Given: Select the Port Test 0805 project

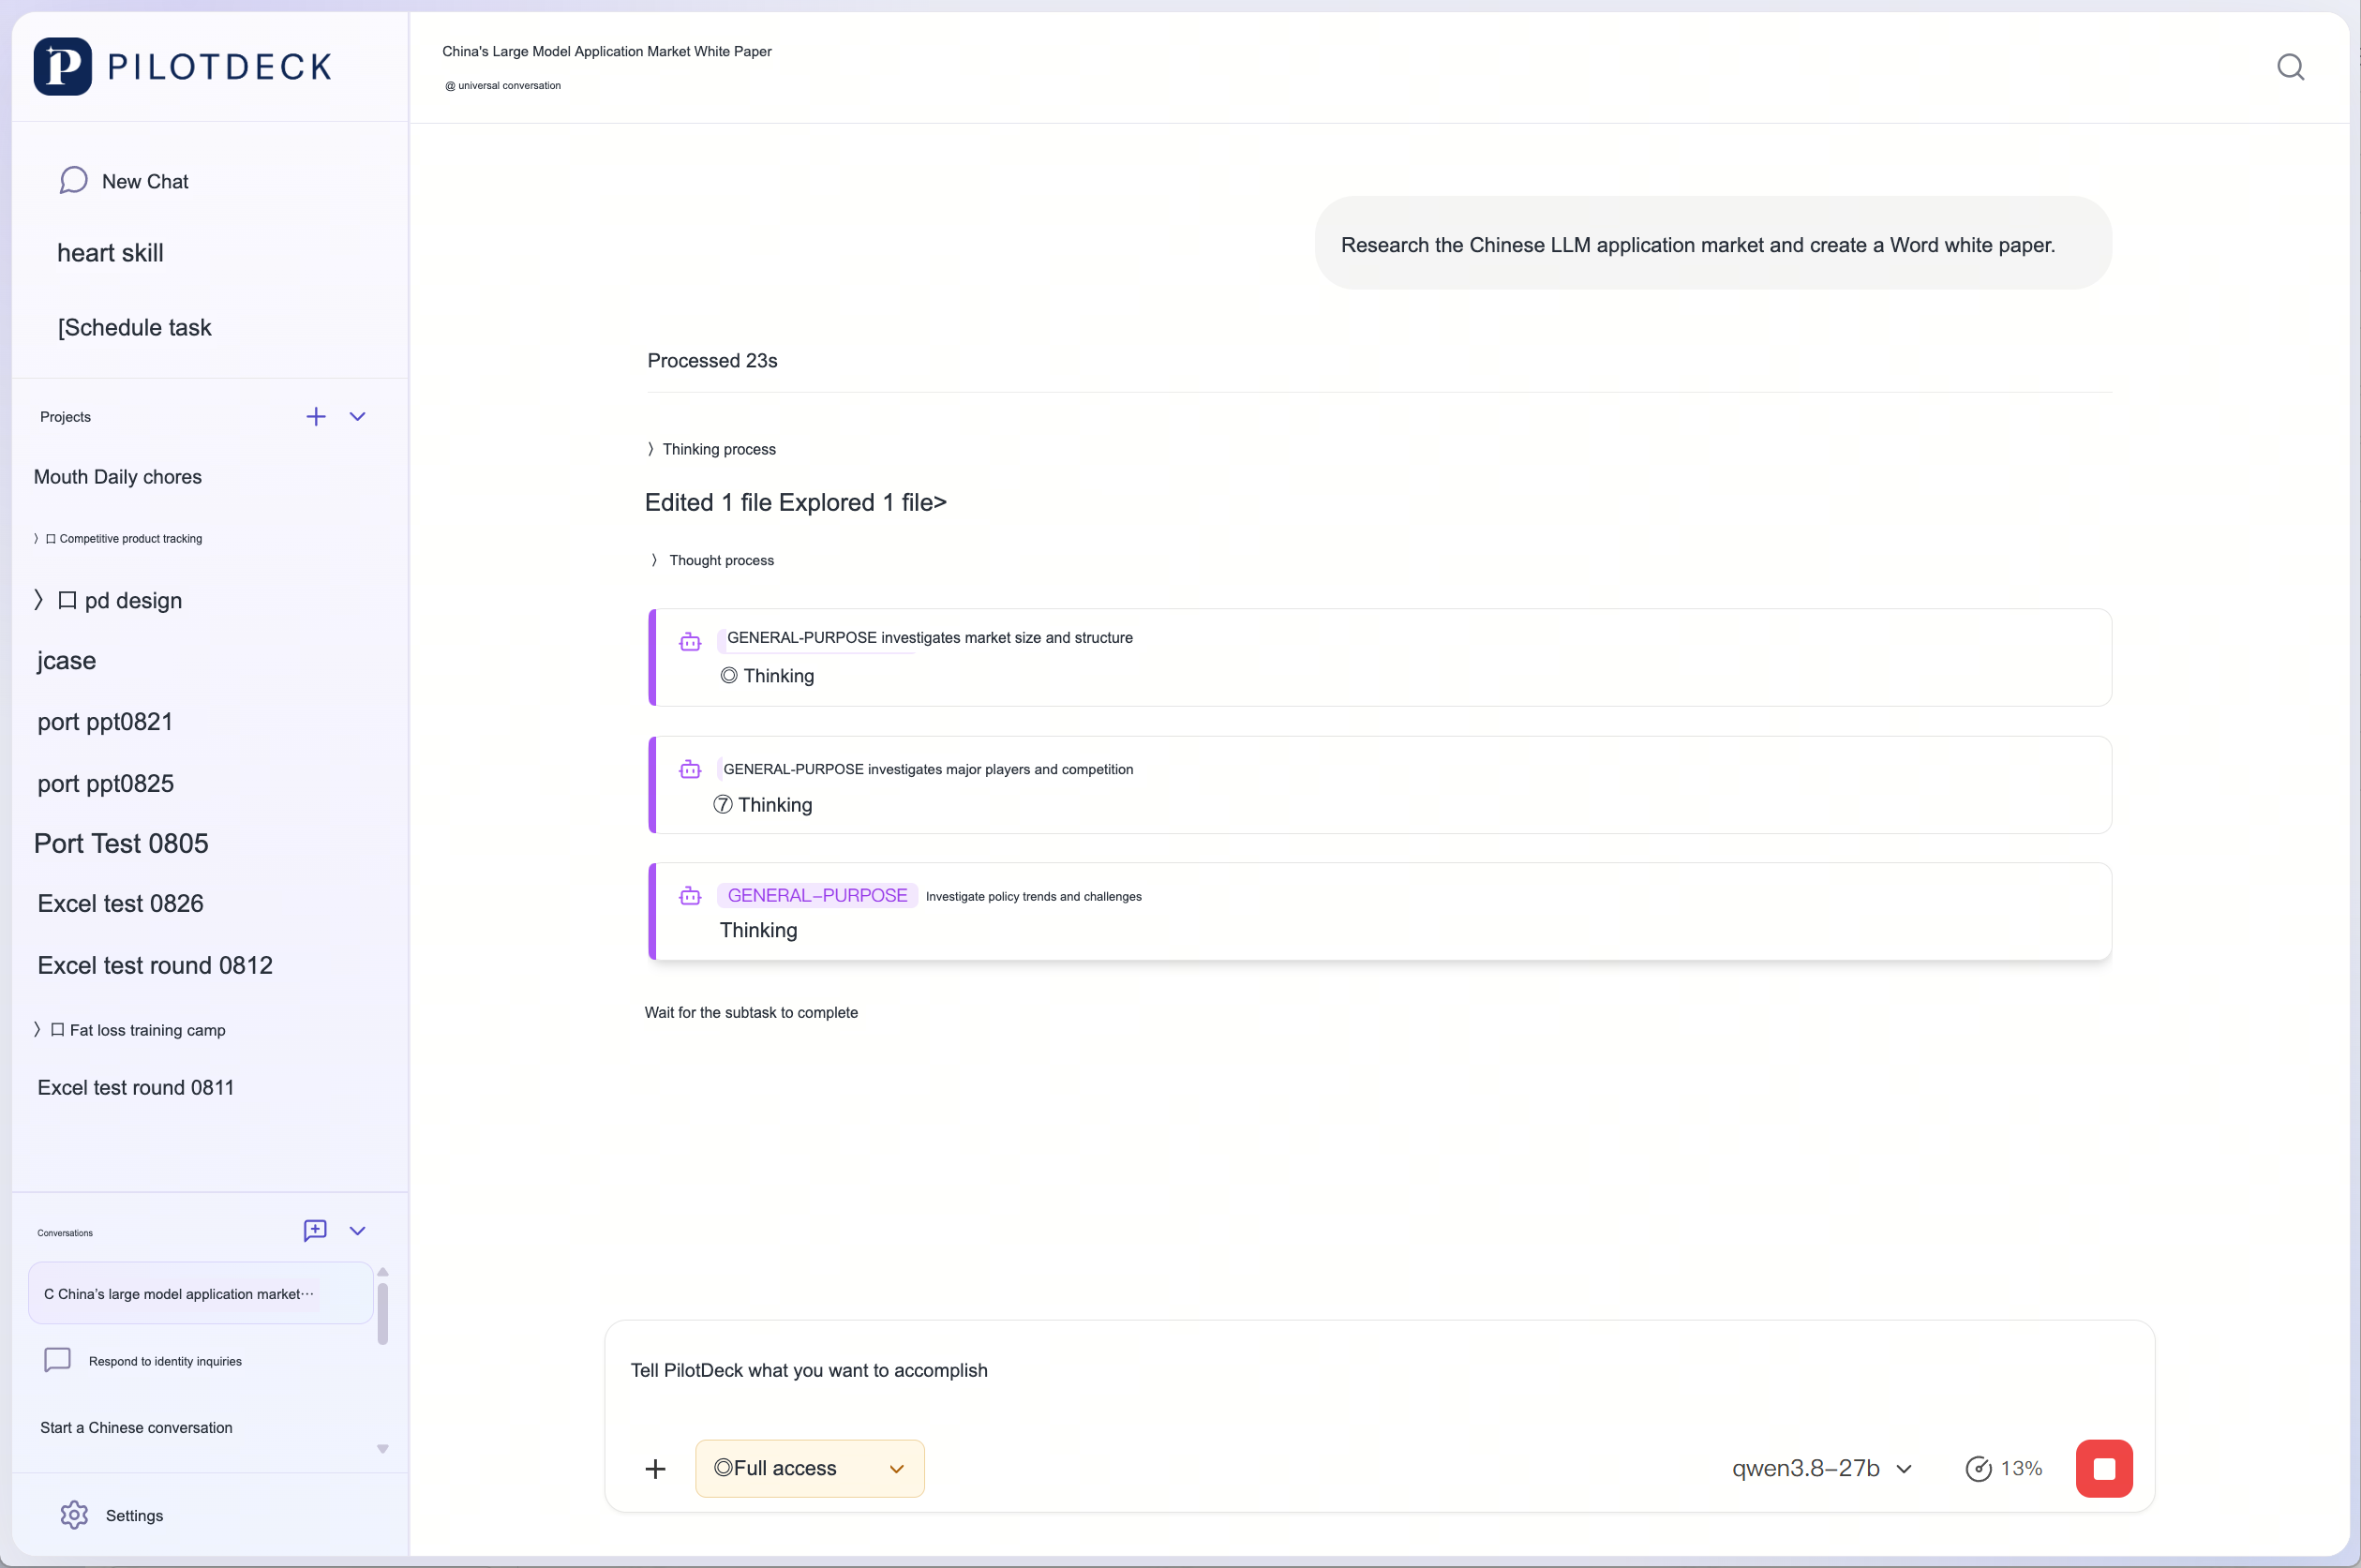Looking at the screenshot, I should [x=121, y=843].
